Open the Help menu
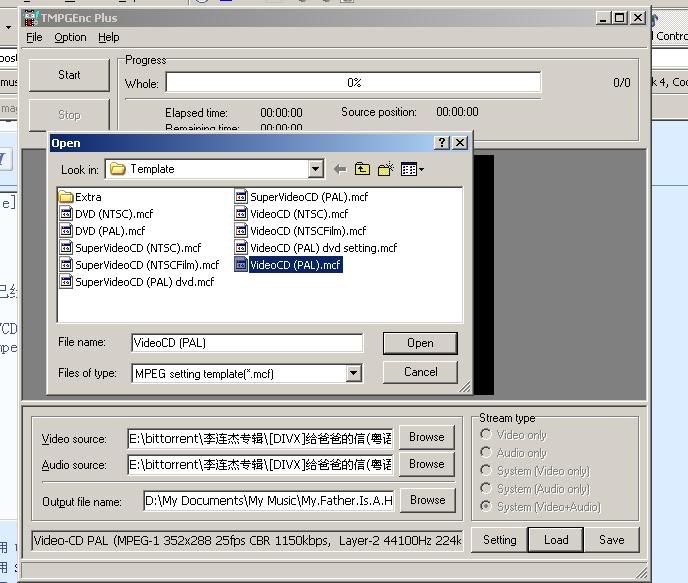 tap(108, 37)
